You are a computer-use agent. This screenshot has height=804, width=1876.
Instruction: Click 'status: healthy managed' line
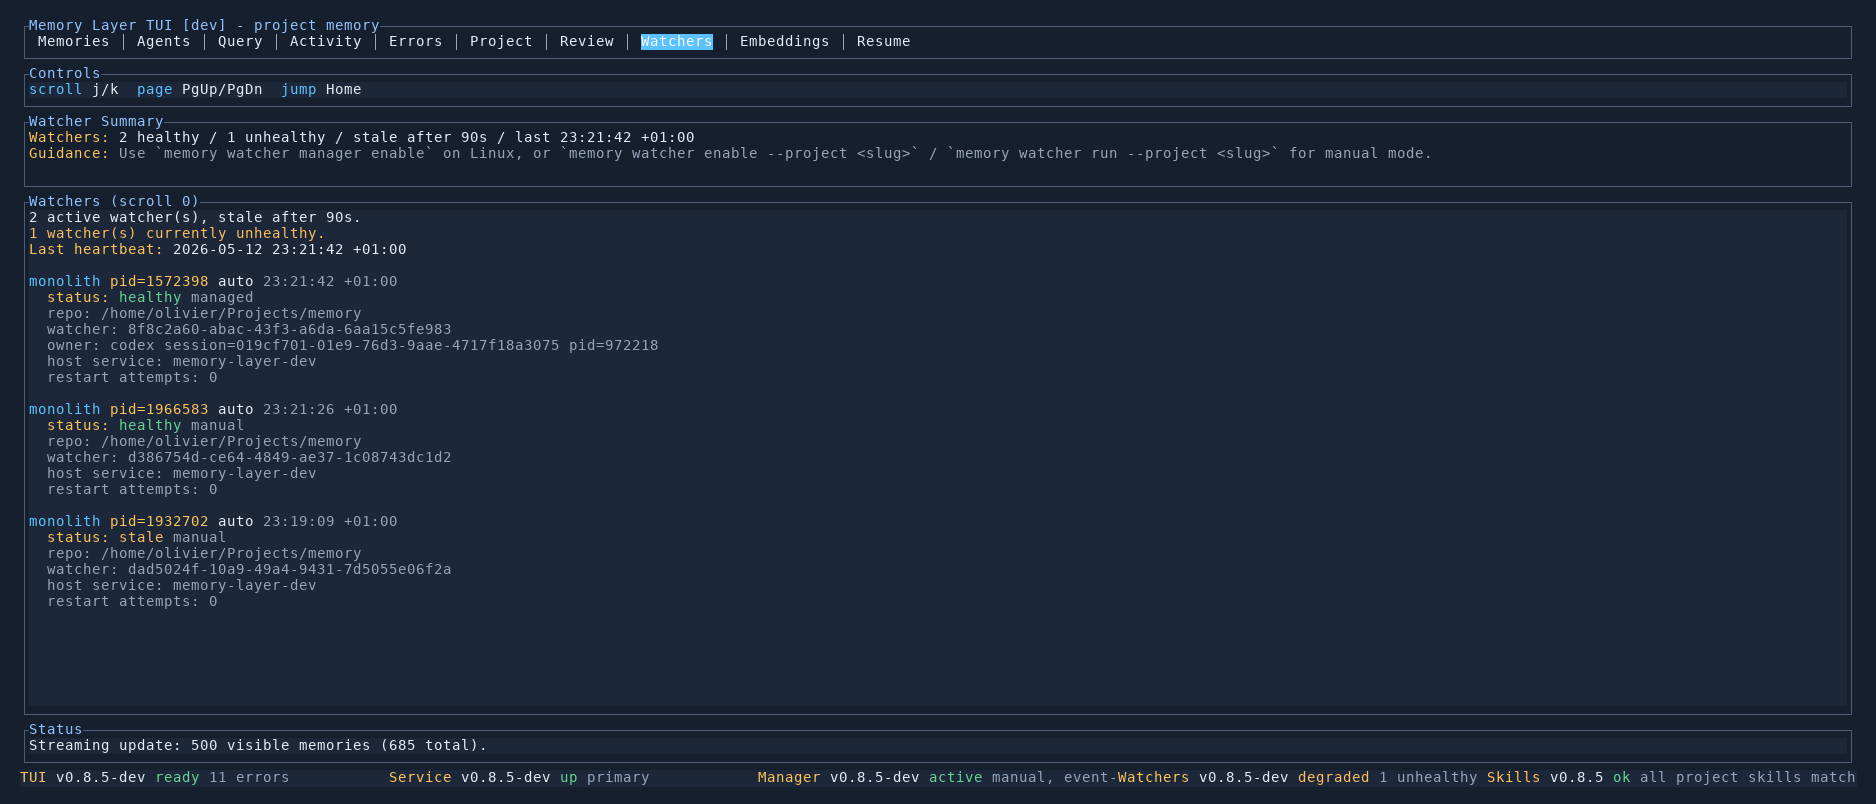pyautogui.click(x=150, y=297)
